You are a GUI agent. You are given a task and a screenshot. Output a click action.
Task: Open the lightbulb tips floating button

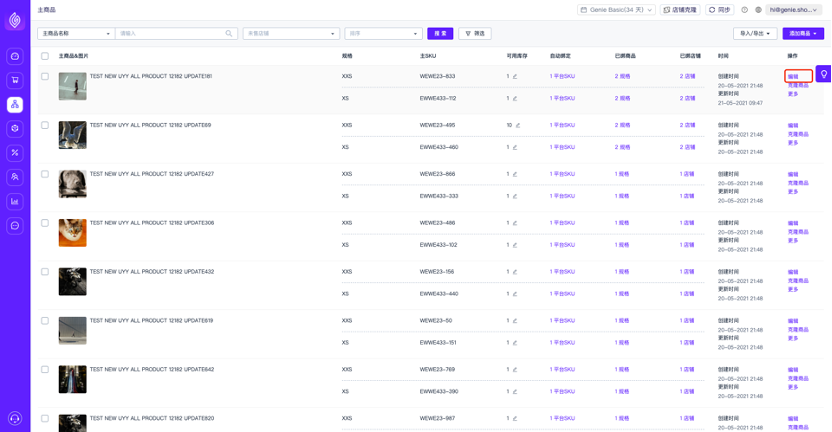click(824, 74)
